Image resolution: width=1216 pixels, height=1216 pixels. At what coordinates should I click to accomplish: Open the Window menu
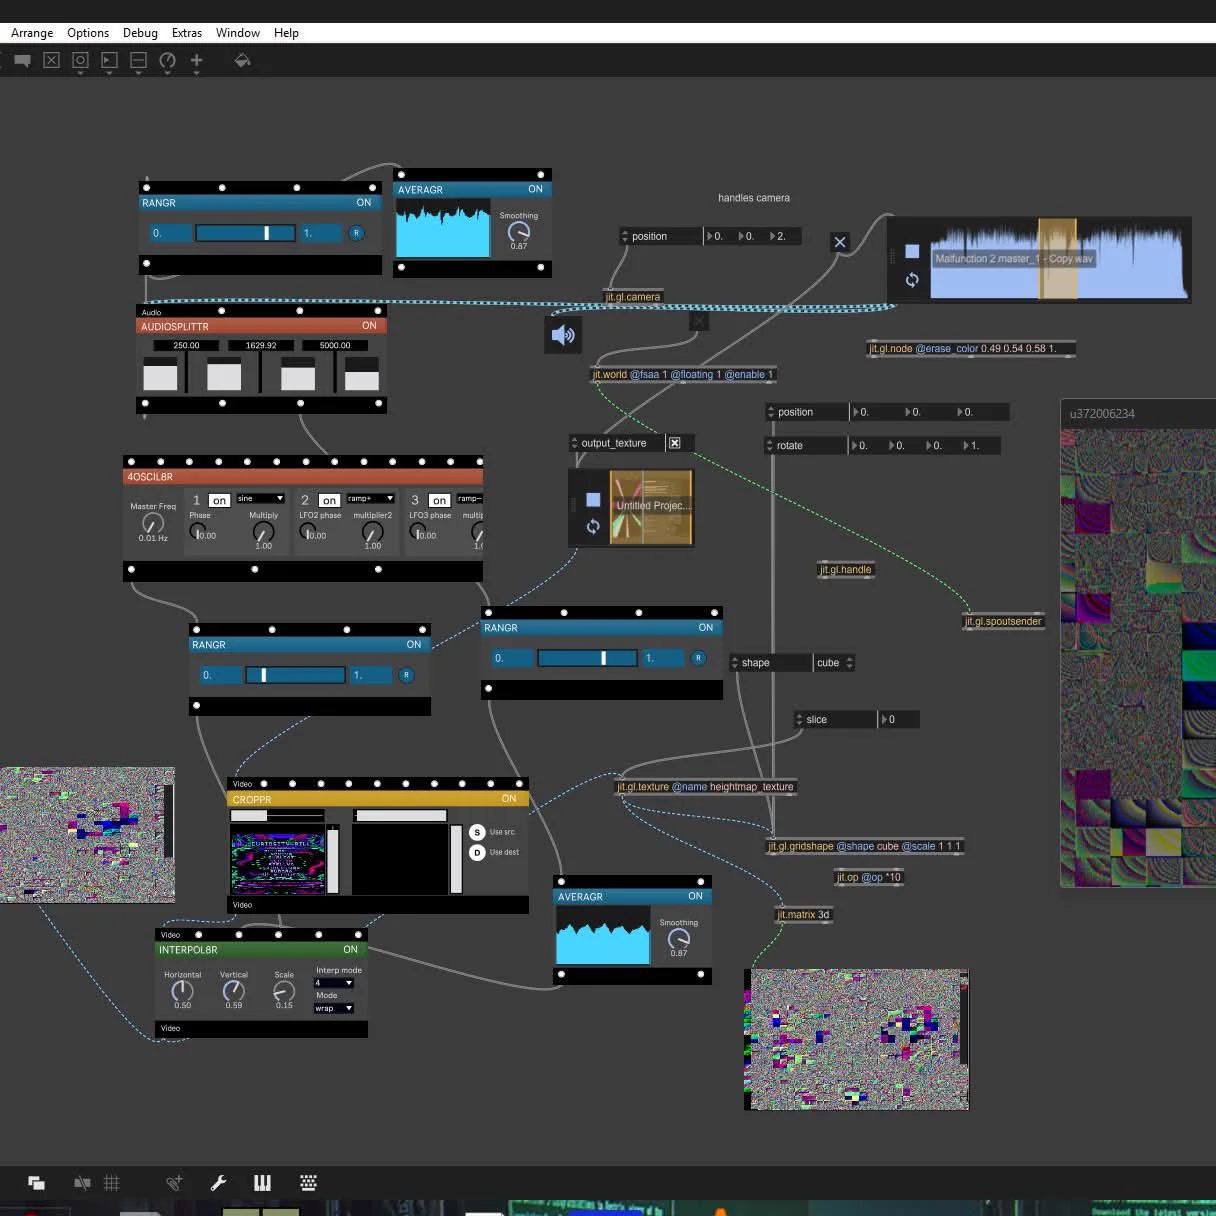pyautogui.click(x=238, y=33)
